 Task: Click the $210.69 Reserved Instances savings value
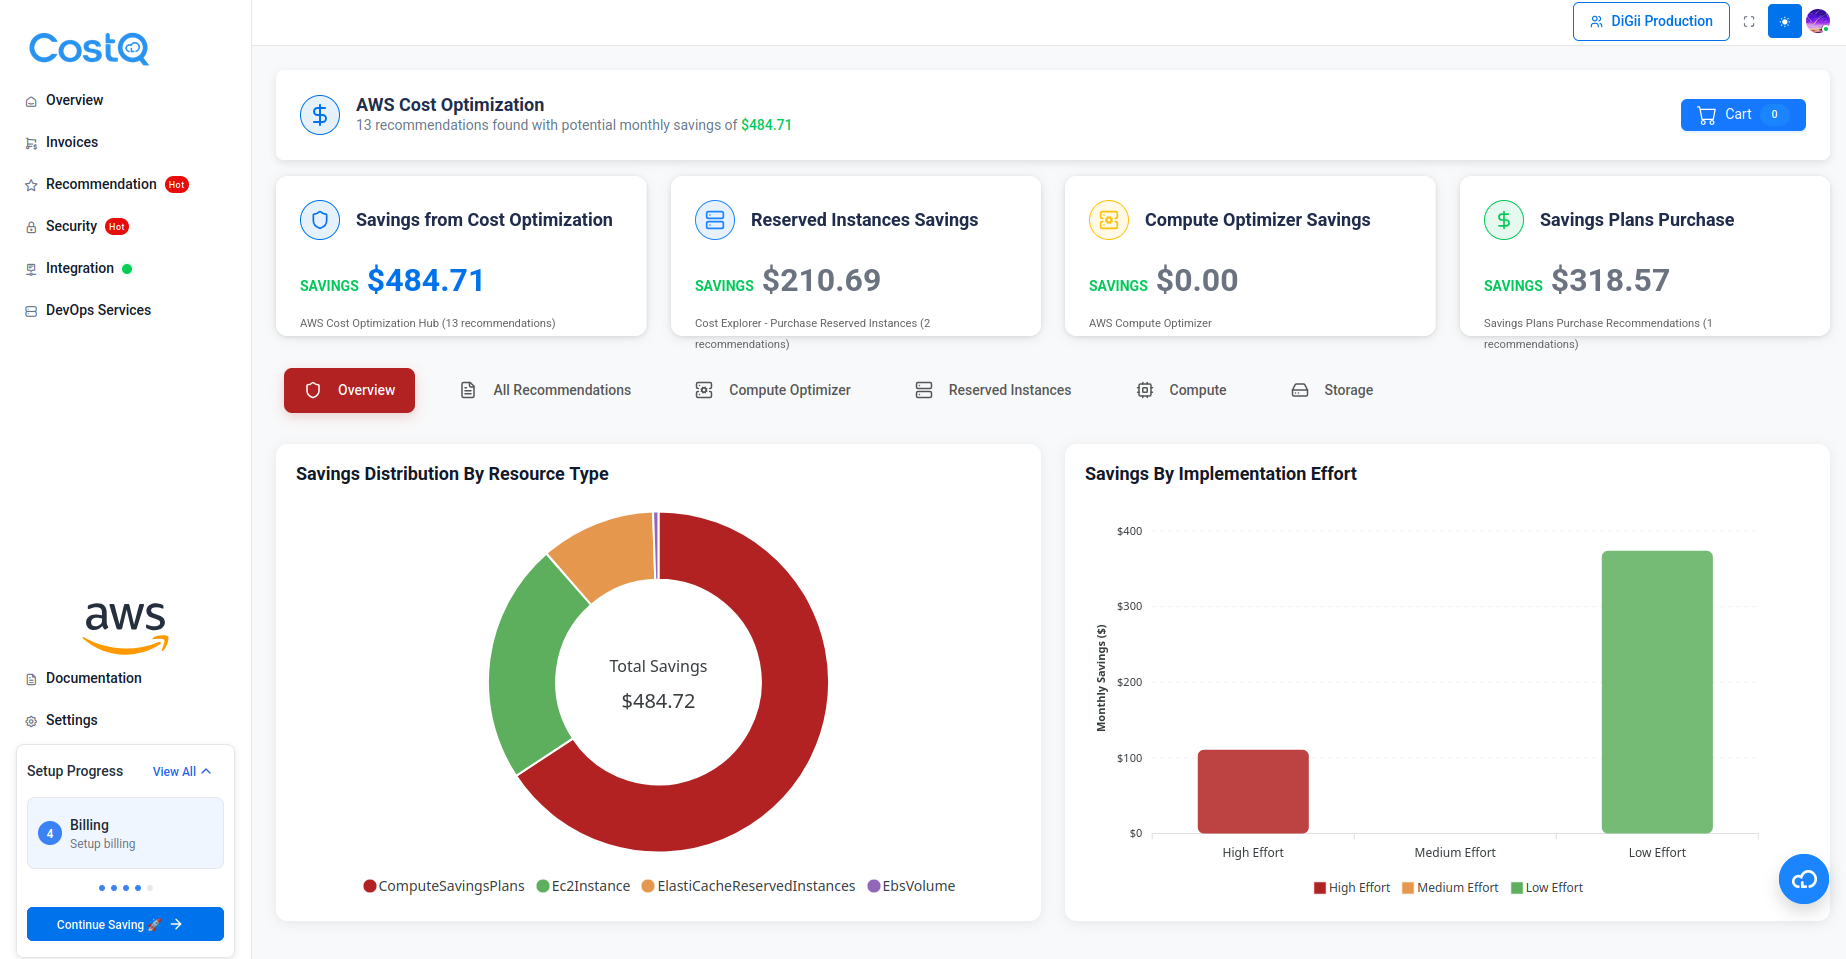[x=821, y=280]
